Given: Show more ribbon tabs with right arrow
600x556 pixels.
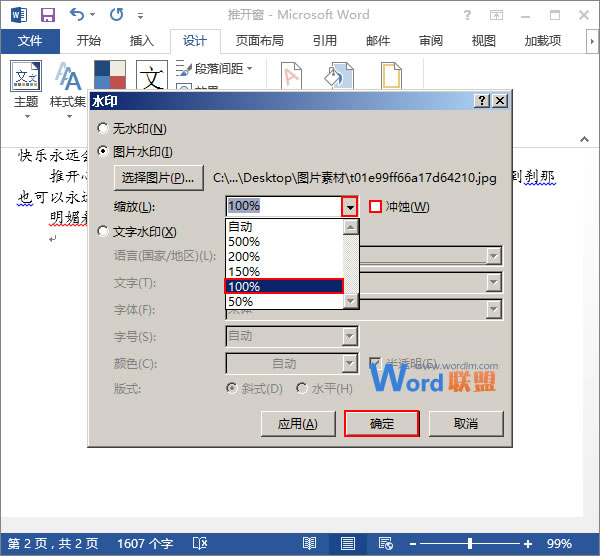Looking at the screenshot, I should pyautogui.click(x=592, y=41).
